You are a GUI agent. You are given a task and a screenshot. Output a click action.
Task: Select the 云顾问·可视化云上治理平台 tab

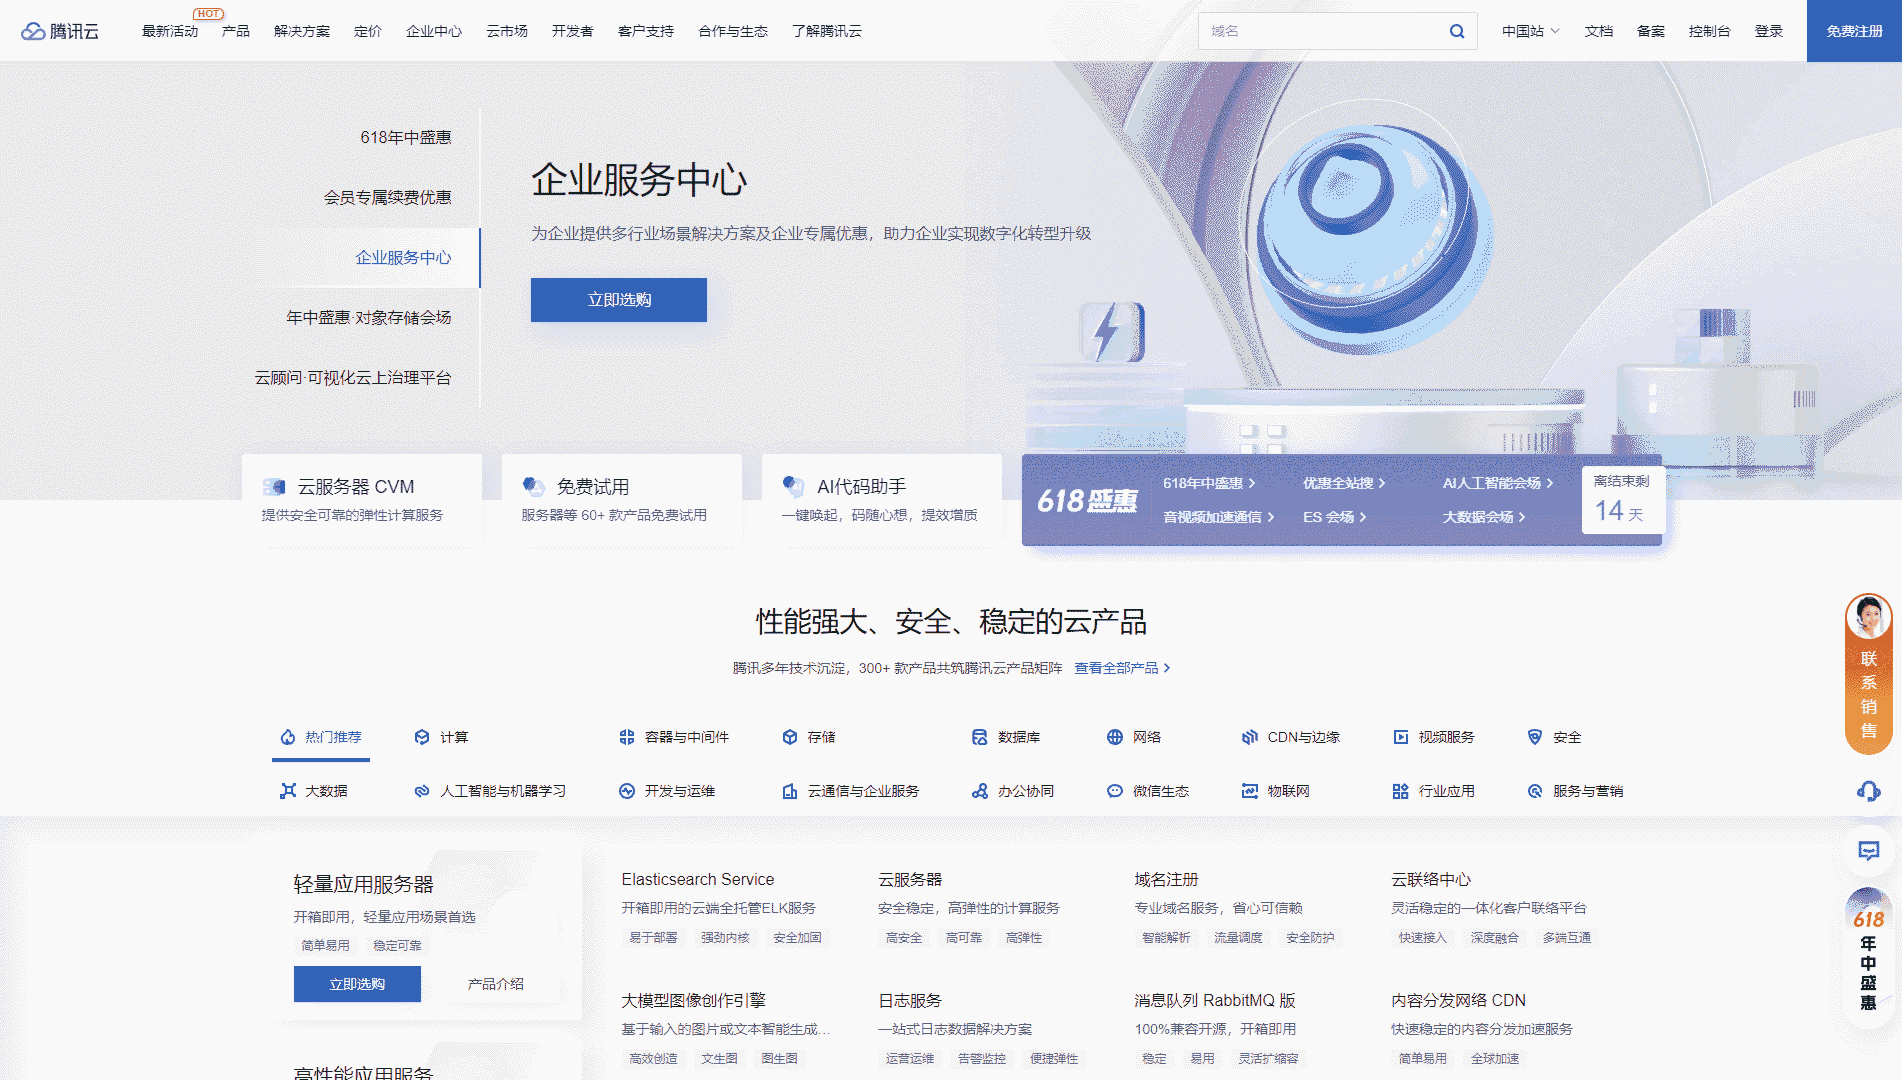(353, 377)
